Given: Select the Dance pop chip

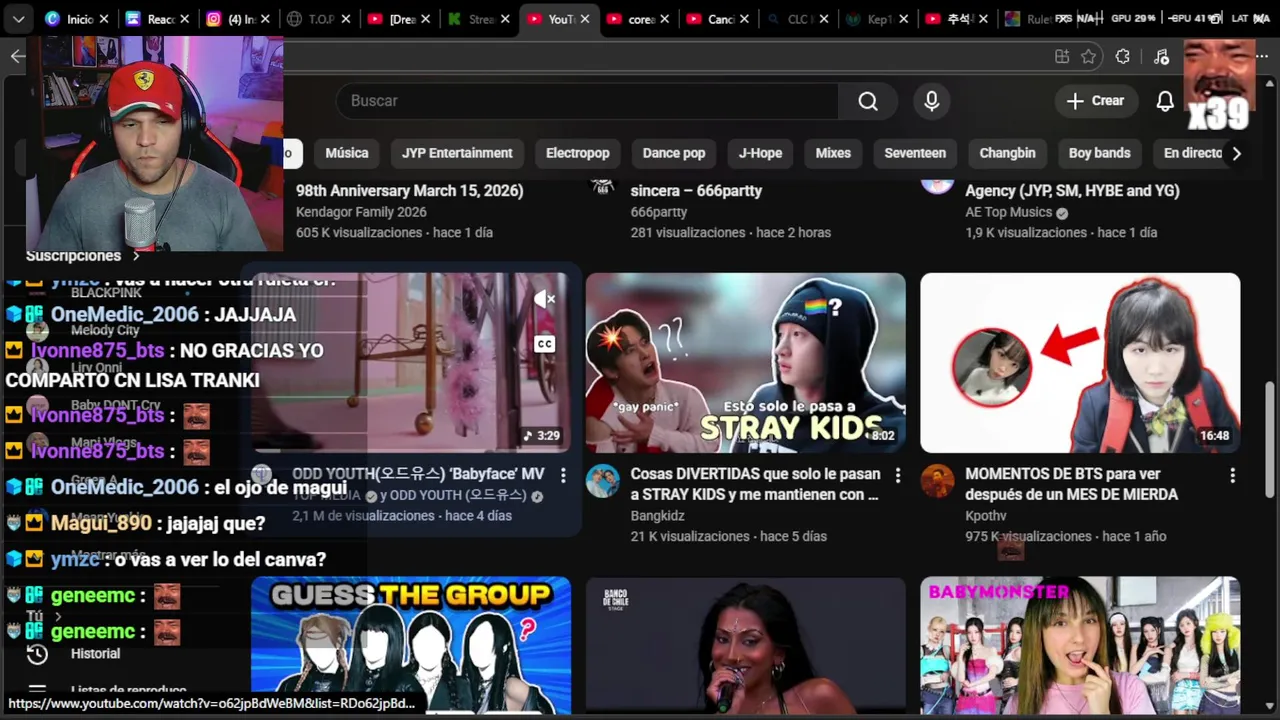Looking at the screenshot, I should [674, 153].
